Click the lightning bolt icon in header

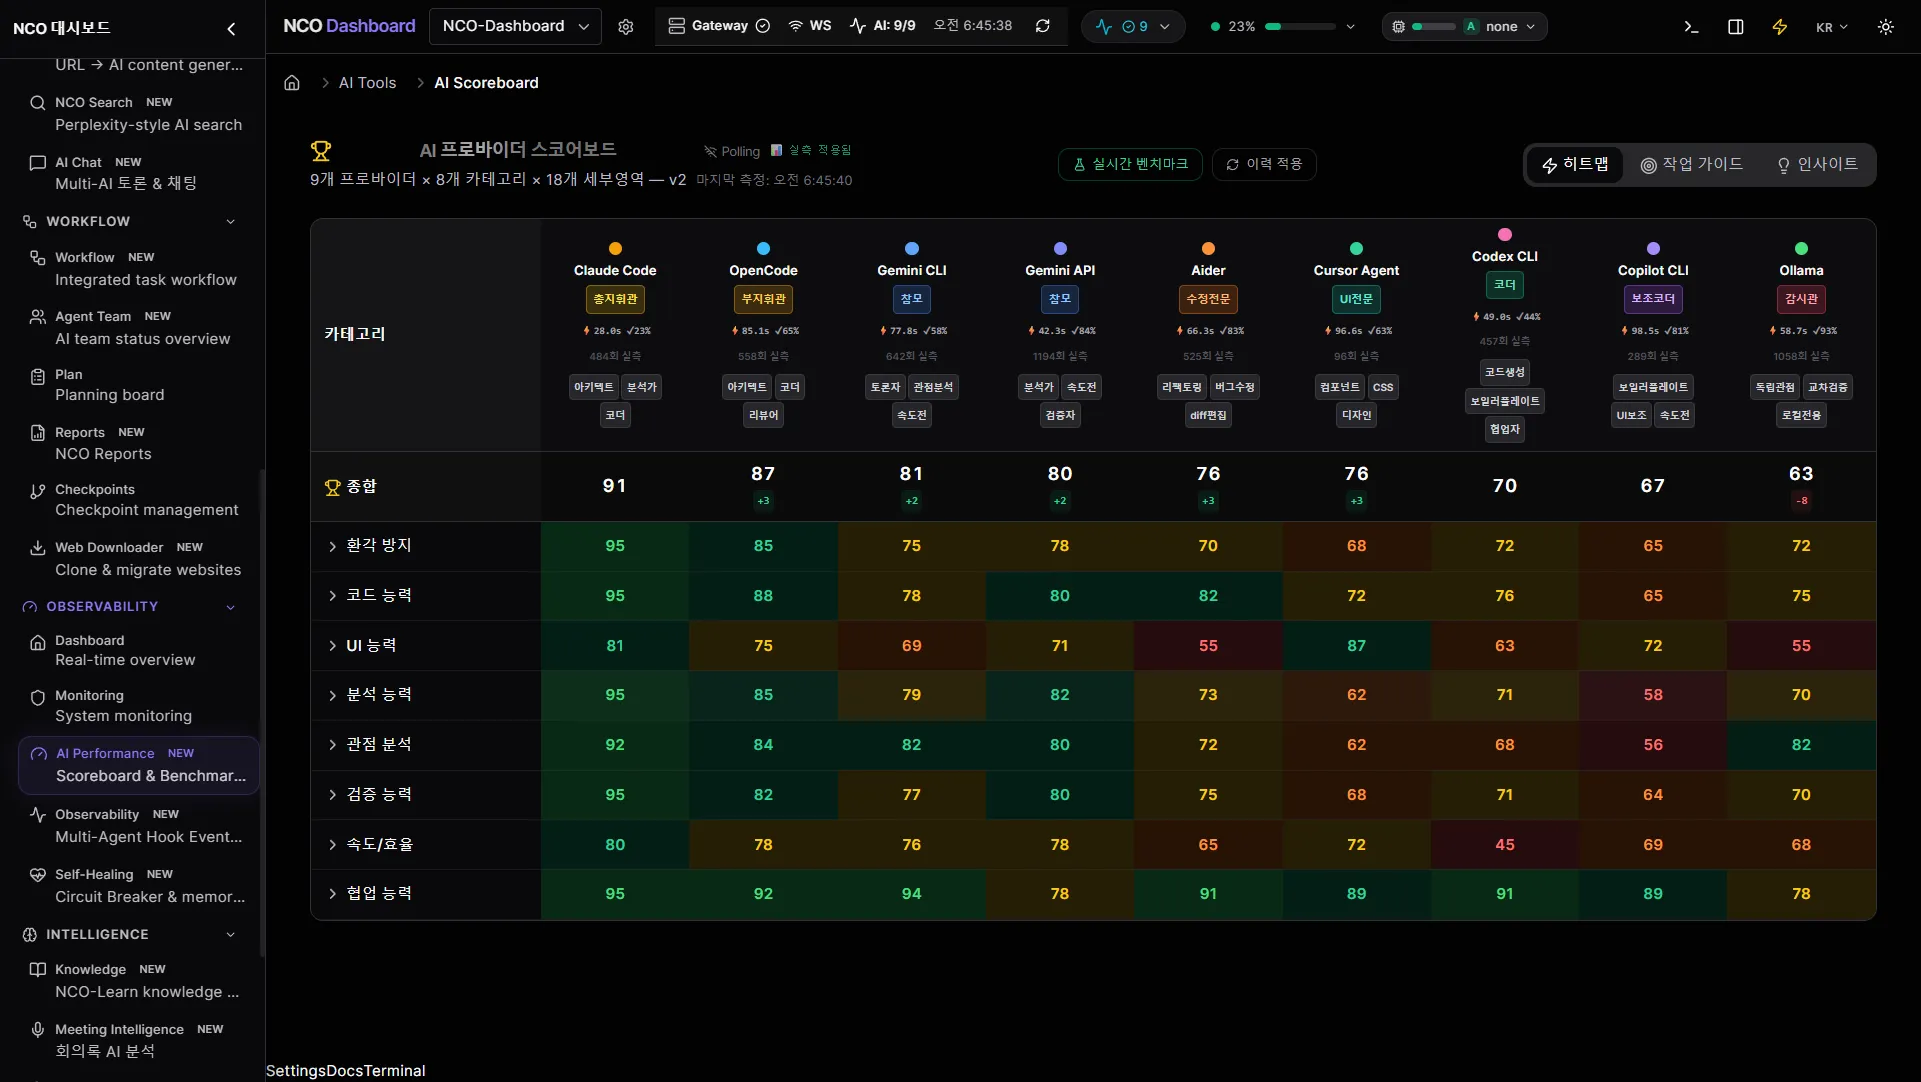[1780, 27]
